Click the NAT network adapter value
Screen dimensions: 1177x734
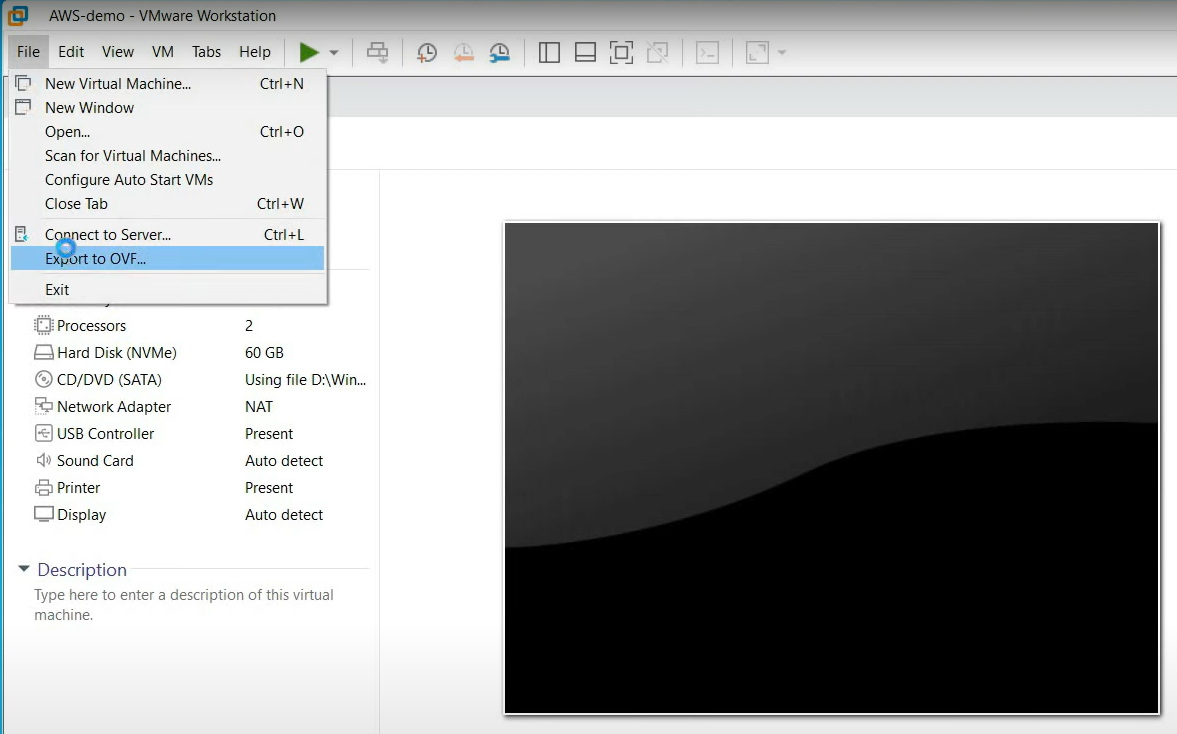pos(259,407)
